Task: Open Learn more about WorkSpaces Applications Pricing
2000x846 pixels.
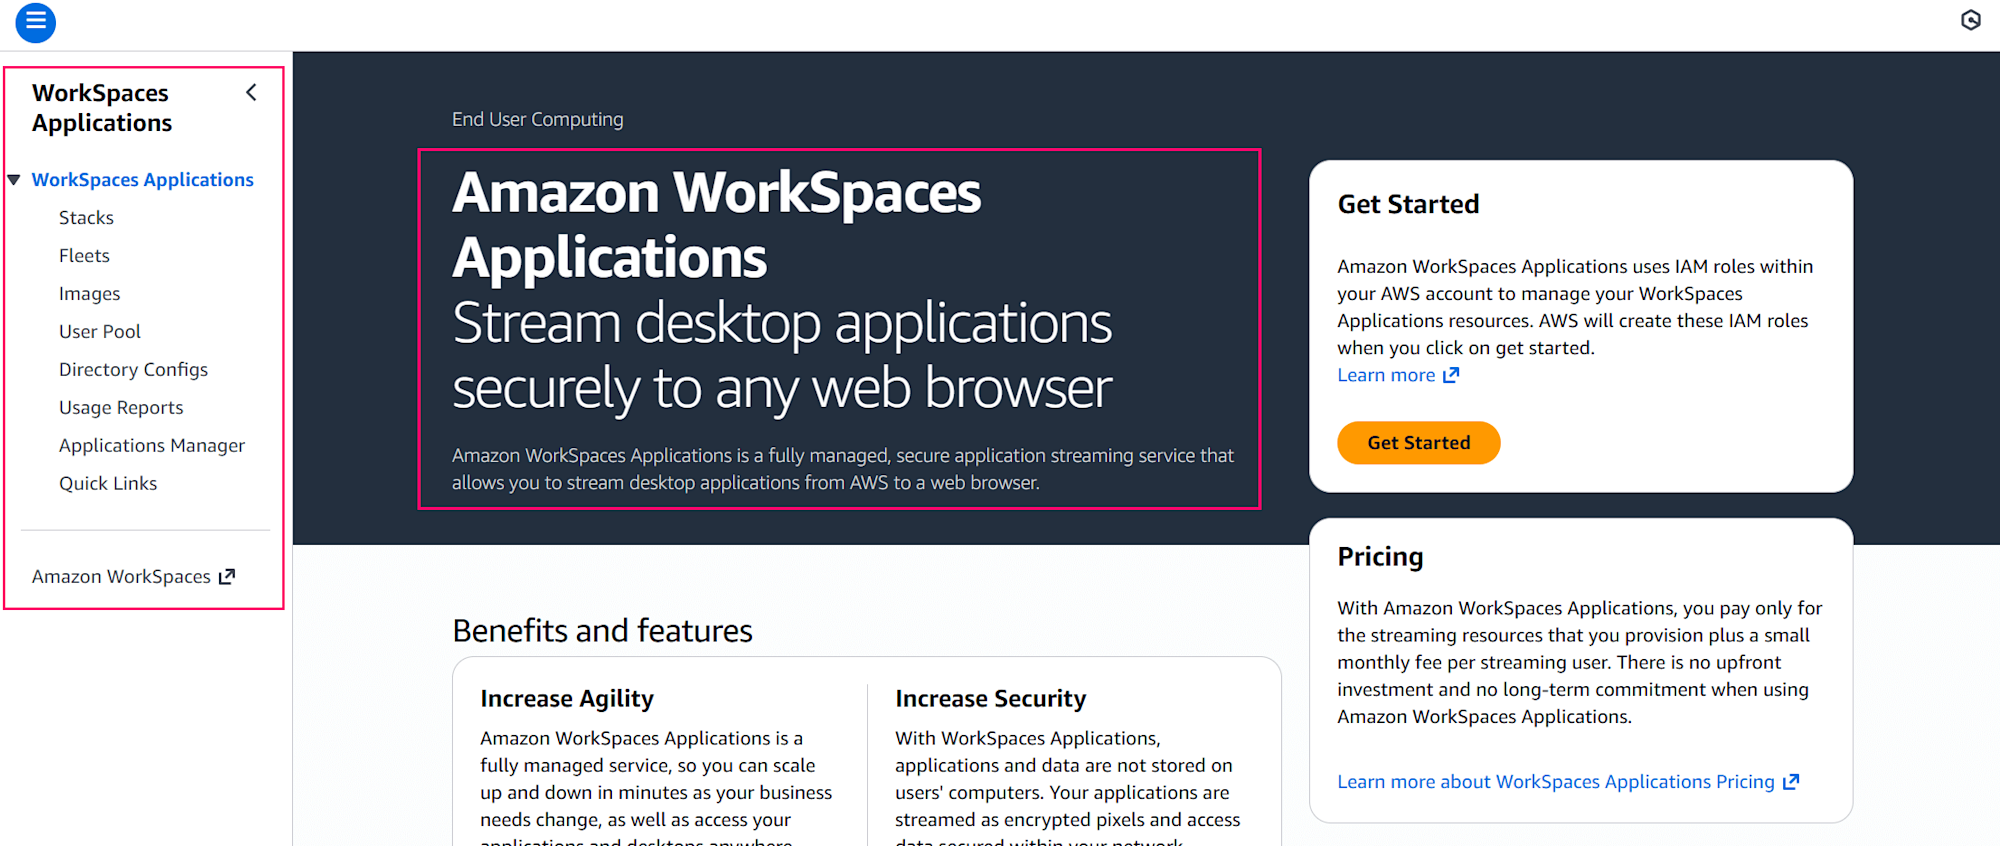Action: click(1556, 781)
